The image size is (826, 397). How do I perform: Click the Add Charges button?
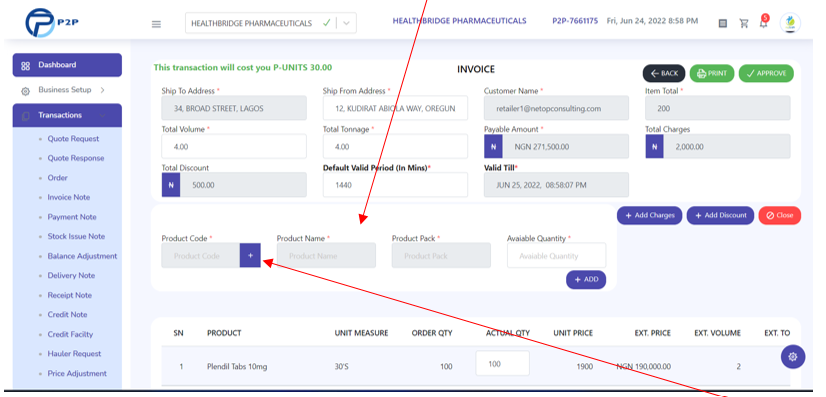(650, 215)
